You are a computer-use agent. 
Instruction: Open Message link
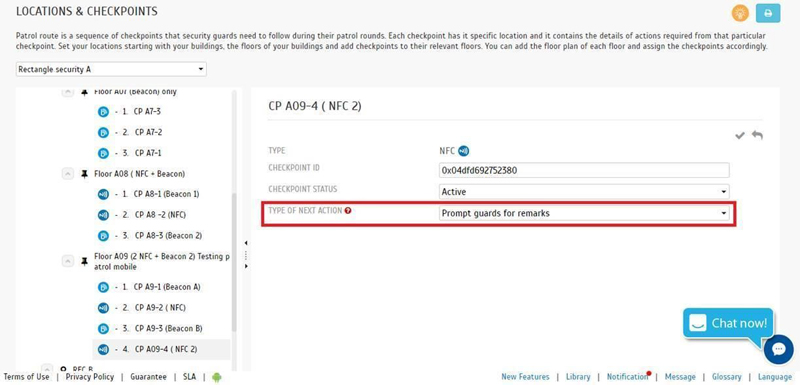tap(680, 377)
